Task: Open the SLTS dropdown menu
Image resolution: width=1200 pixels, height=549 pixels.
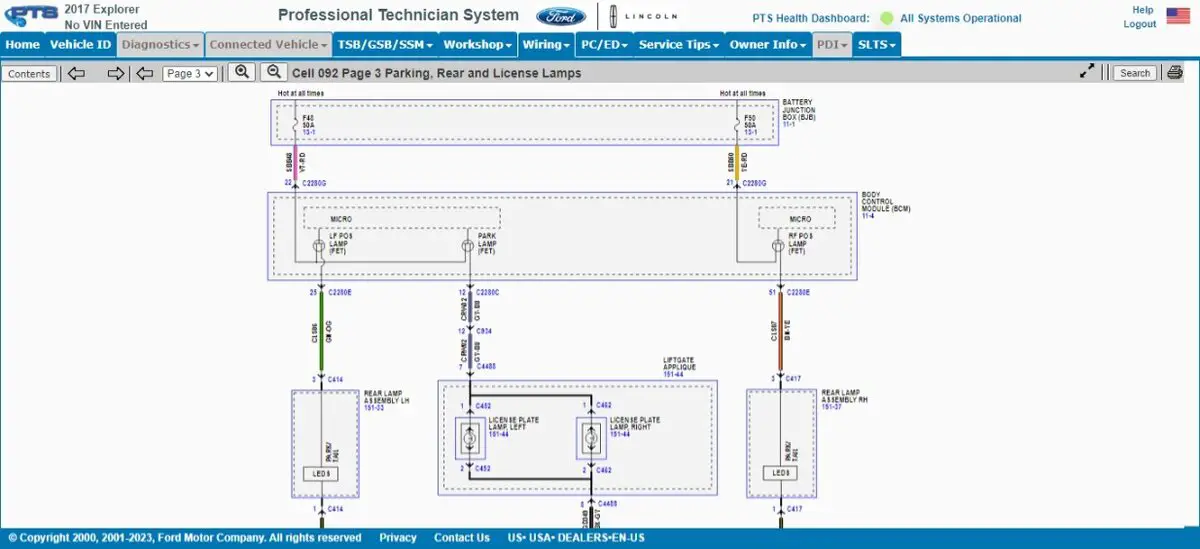Action: 876,44
